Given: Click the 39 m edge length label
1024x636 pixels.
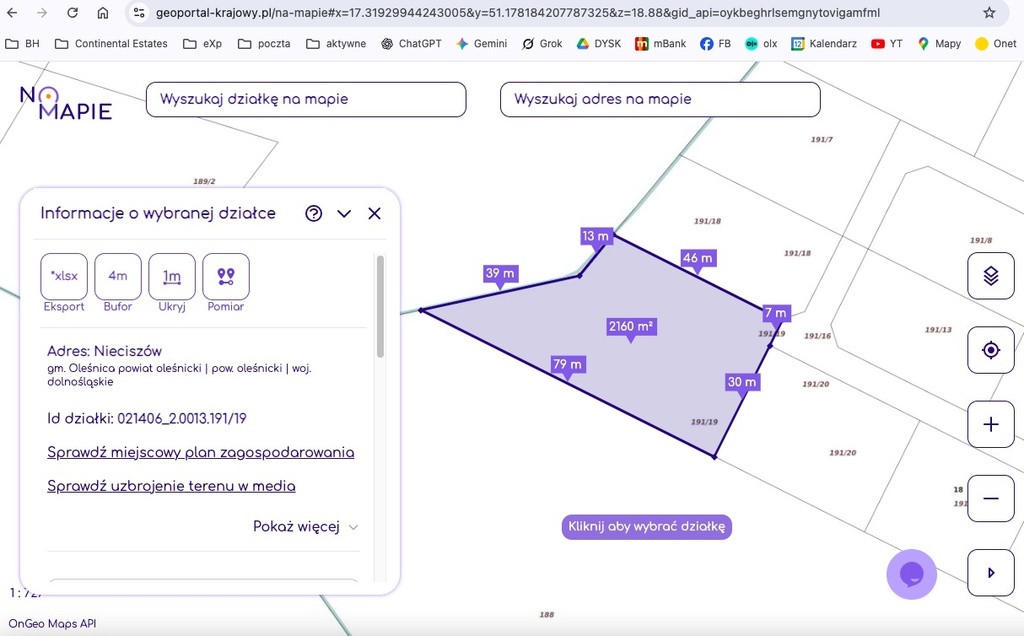Looking at the screenshot, I should click(500, 274).
